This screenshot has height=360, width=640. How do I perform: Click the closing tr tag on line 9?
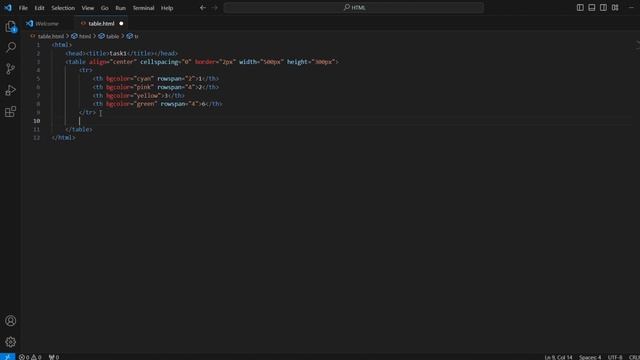coord(87,113)
